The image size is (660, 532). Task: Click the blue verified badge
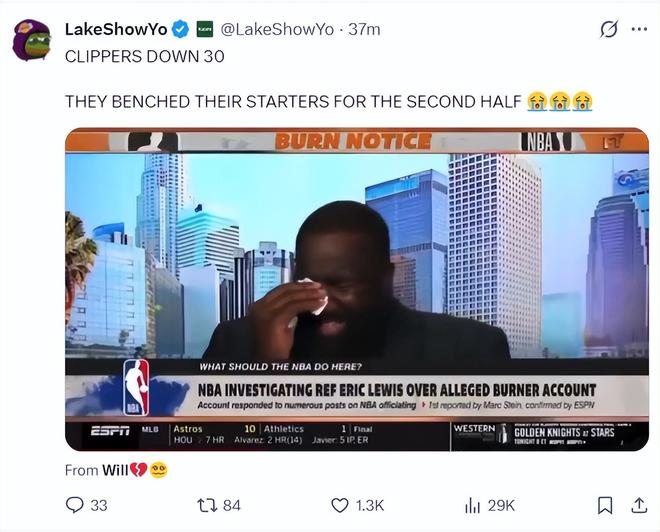coord(181,29)
